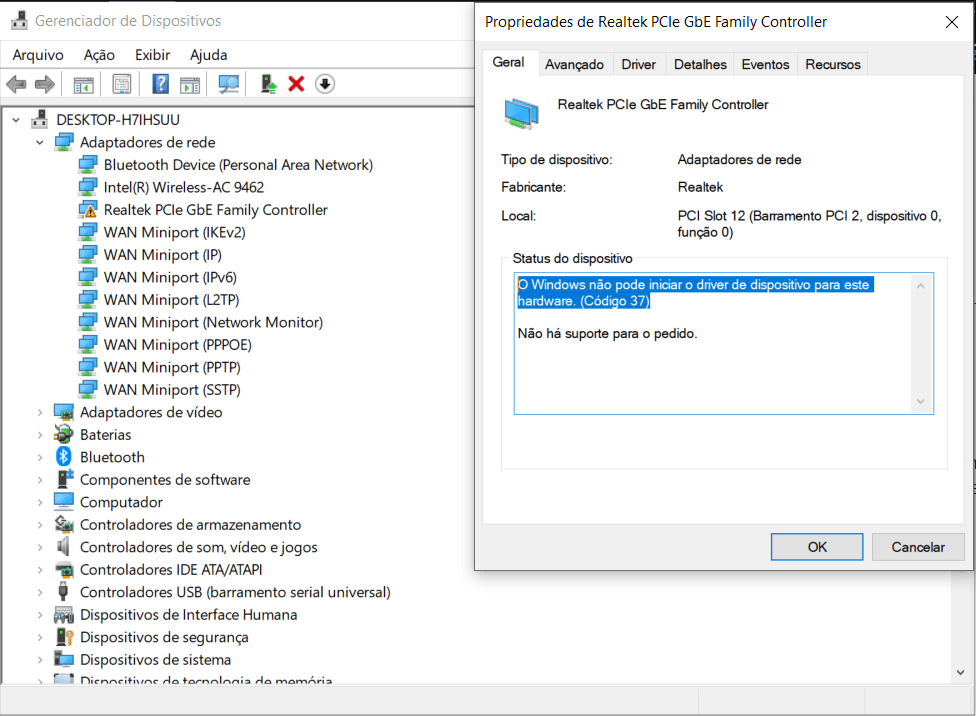Collapse the DESKTOP-H7IHSUU root node

(16, 120)
